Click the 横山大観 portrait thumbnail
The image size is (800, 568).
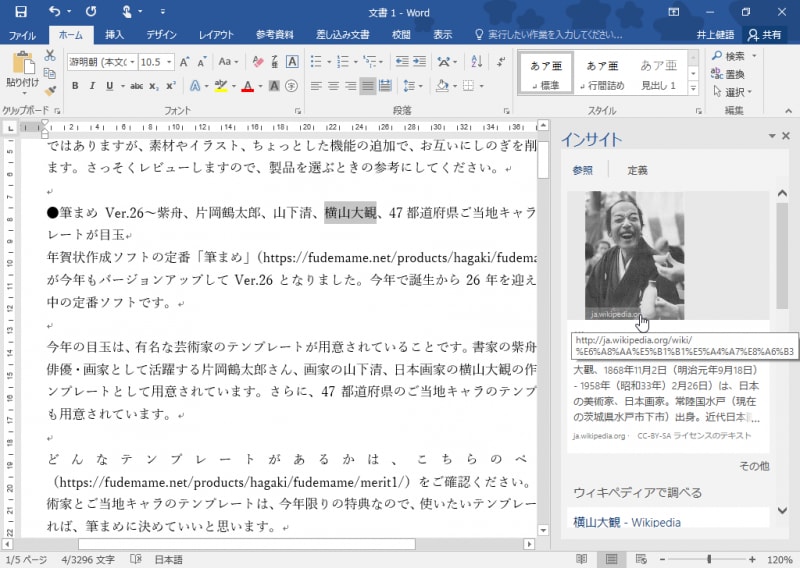(634, 256)
